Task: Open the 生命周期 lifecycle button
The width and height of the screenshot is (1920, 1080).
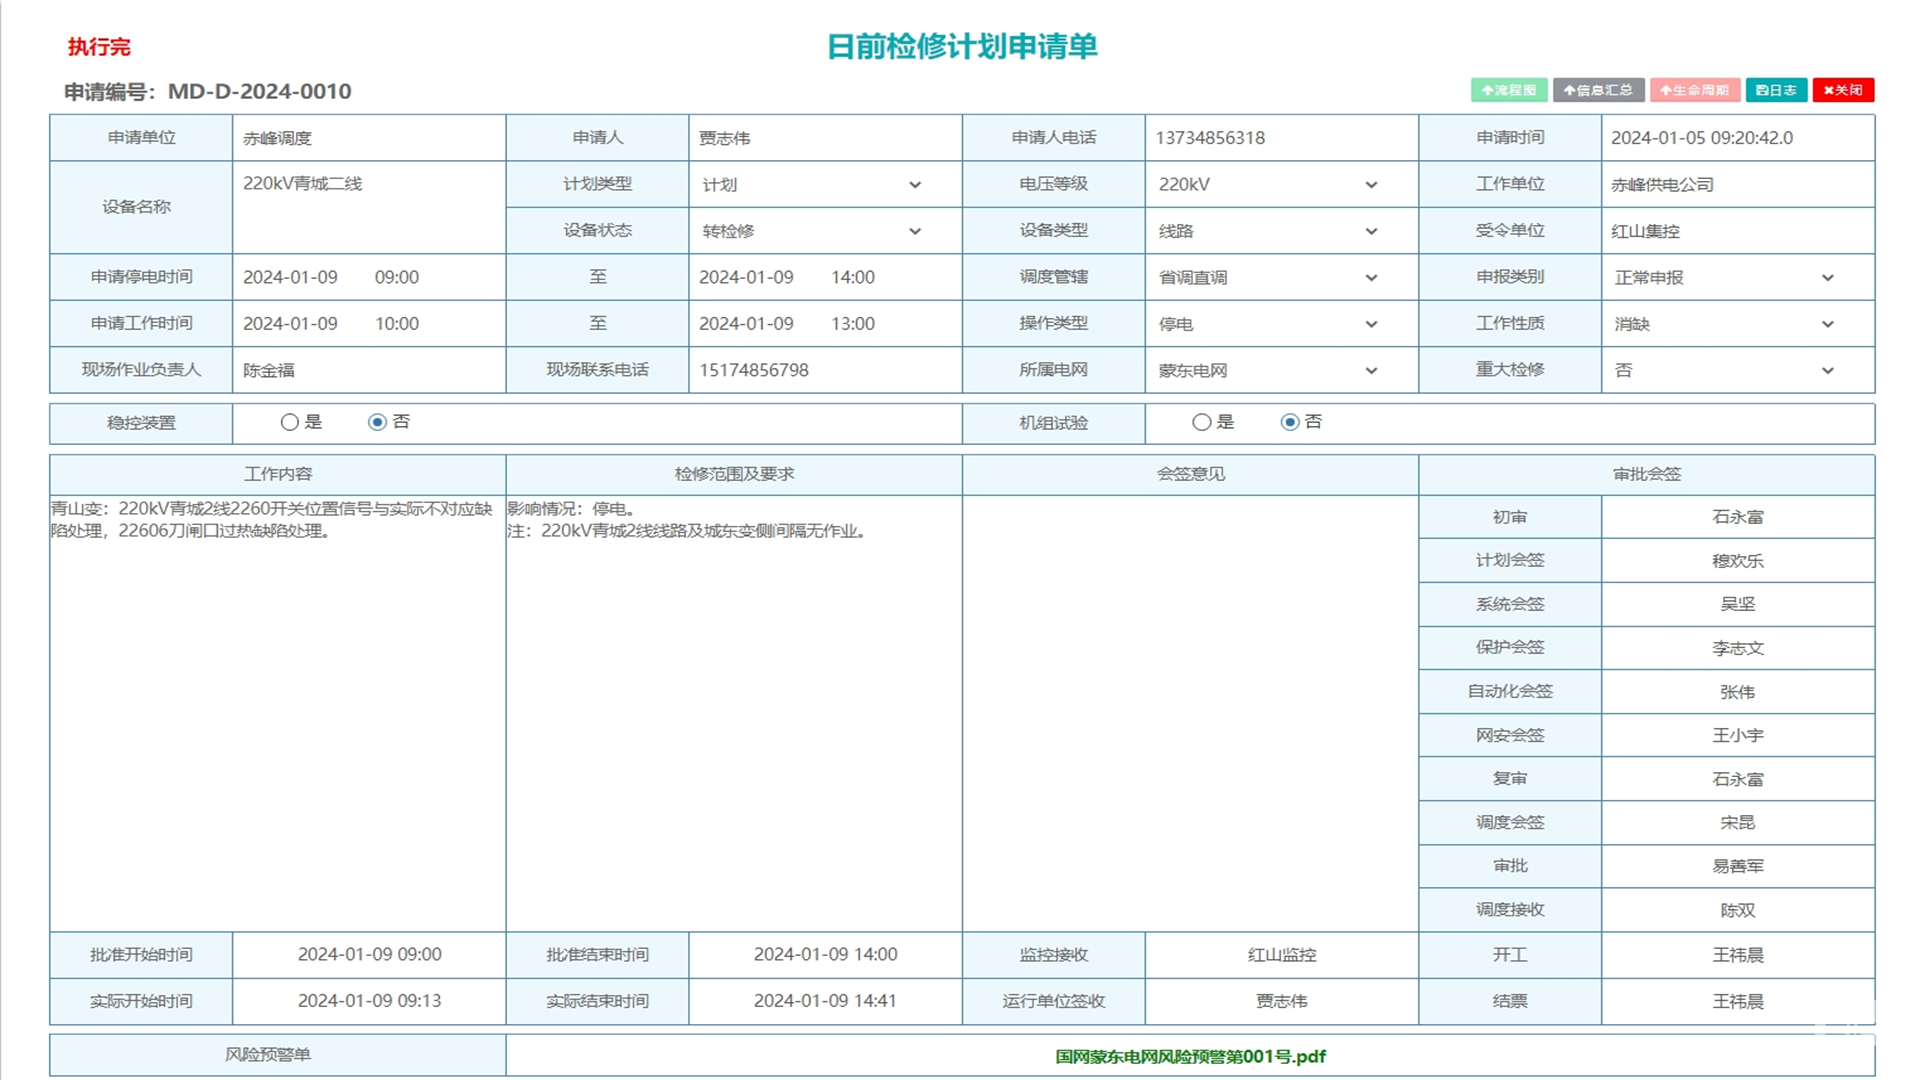Action: (1694, 90)
